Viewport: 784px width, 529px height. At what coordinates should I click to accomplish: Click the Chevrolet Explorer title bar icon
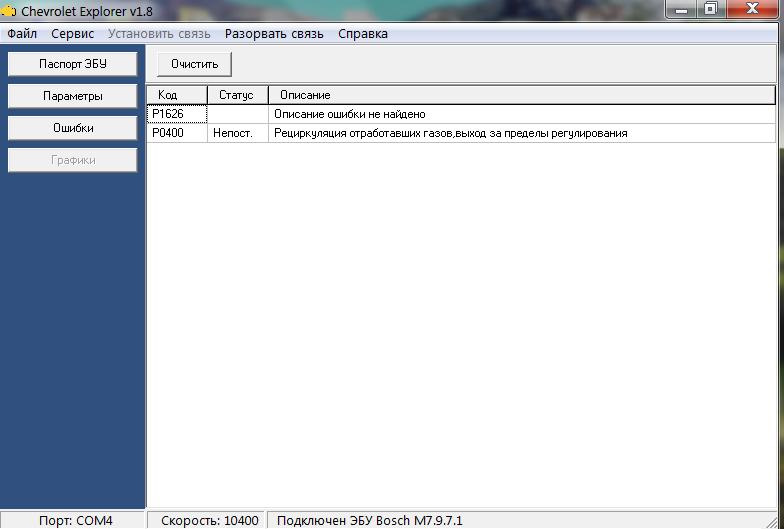(8, 10)
